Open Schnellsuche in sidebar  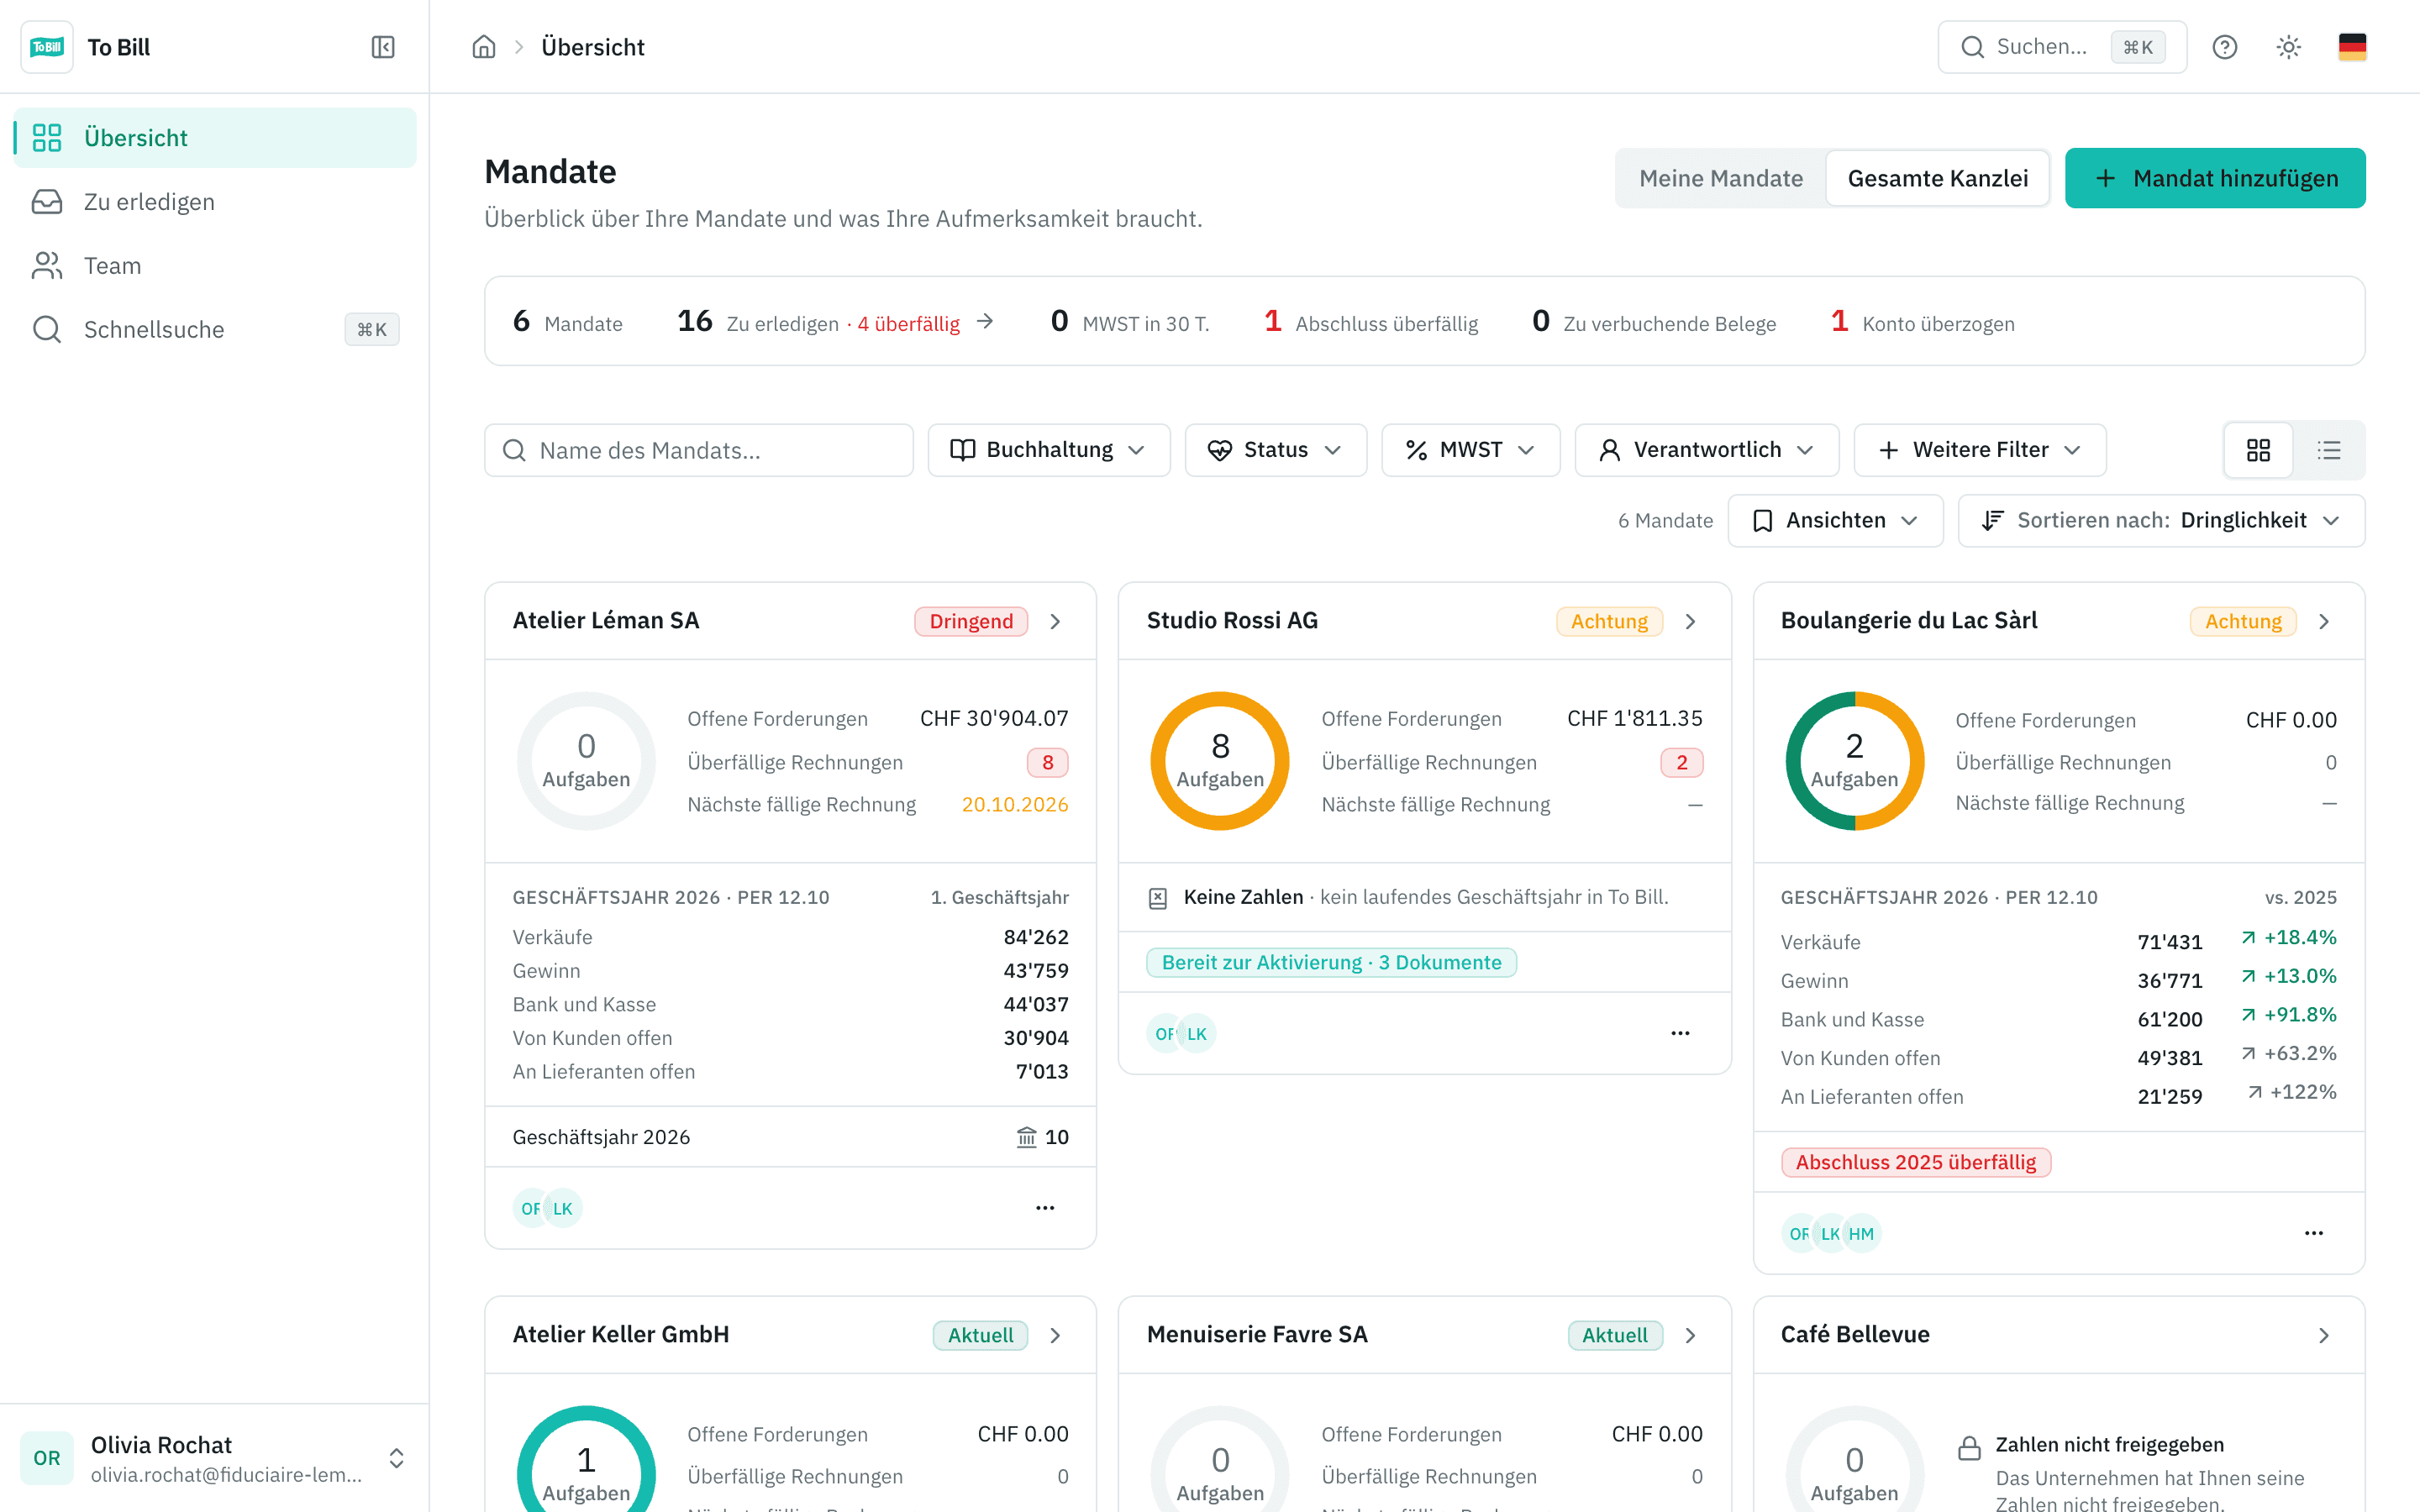215,330
